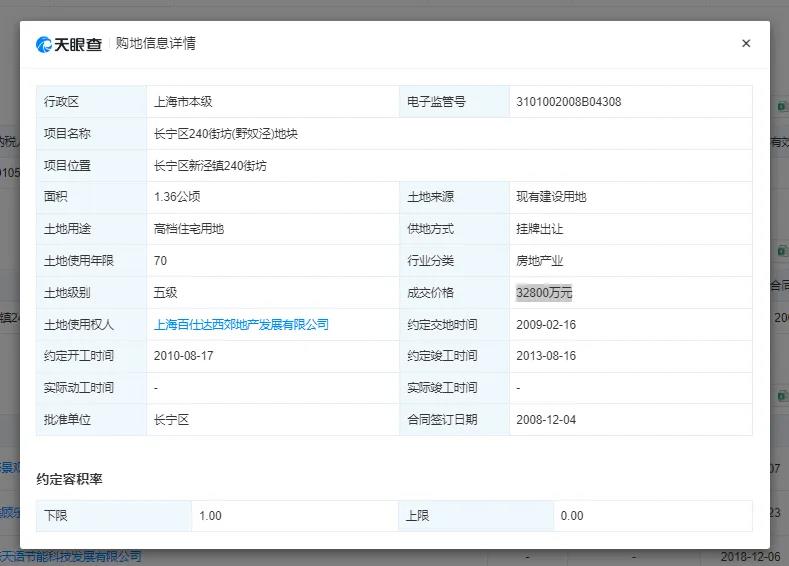The image size is (789, 566).
Task: Click the 现有建设用地 land source value
Action: pyautogui.click(x=551, y=197)
